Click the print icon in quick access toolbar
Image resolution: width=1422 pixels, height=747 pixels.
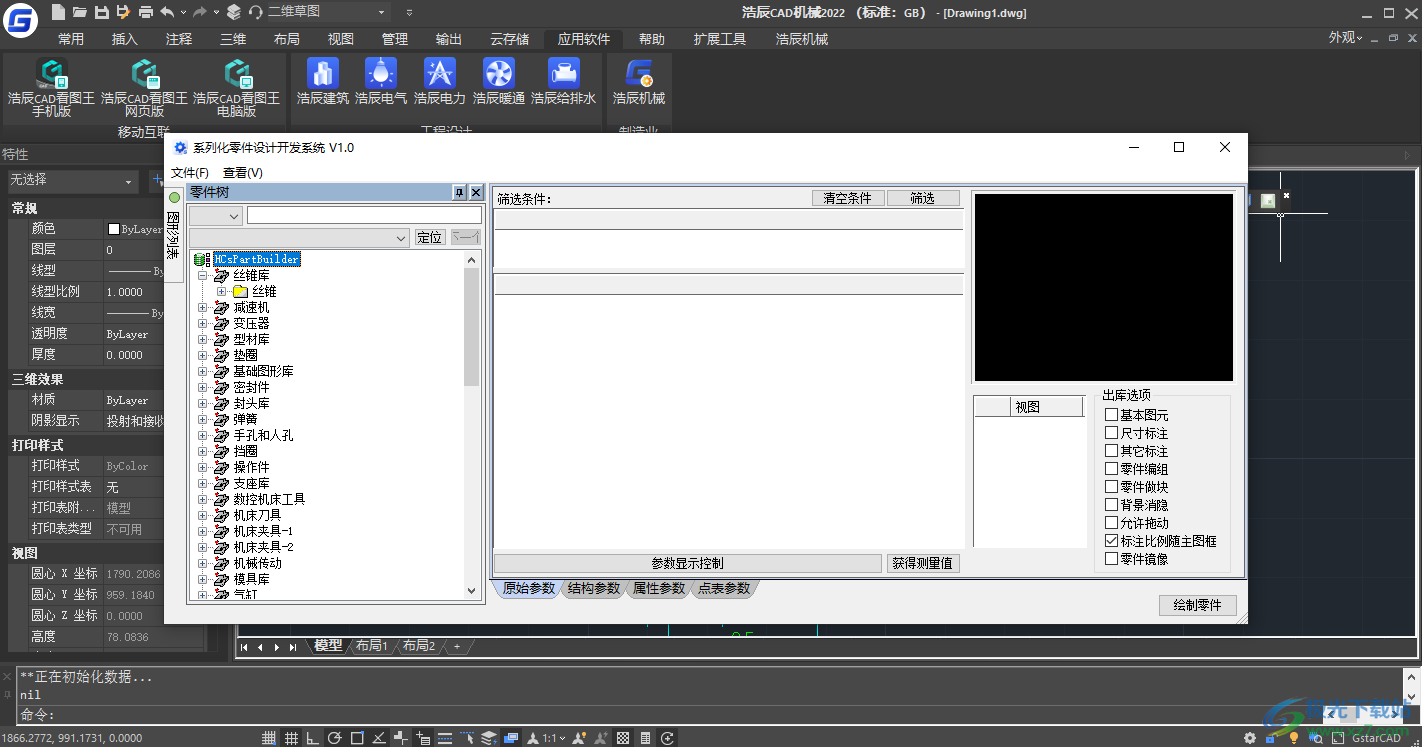click(x=146, y=12)
